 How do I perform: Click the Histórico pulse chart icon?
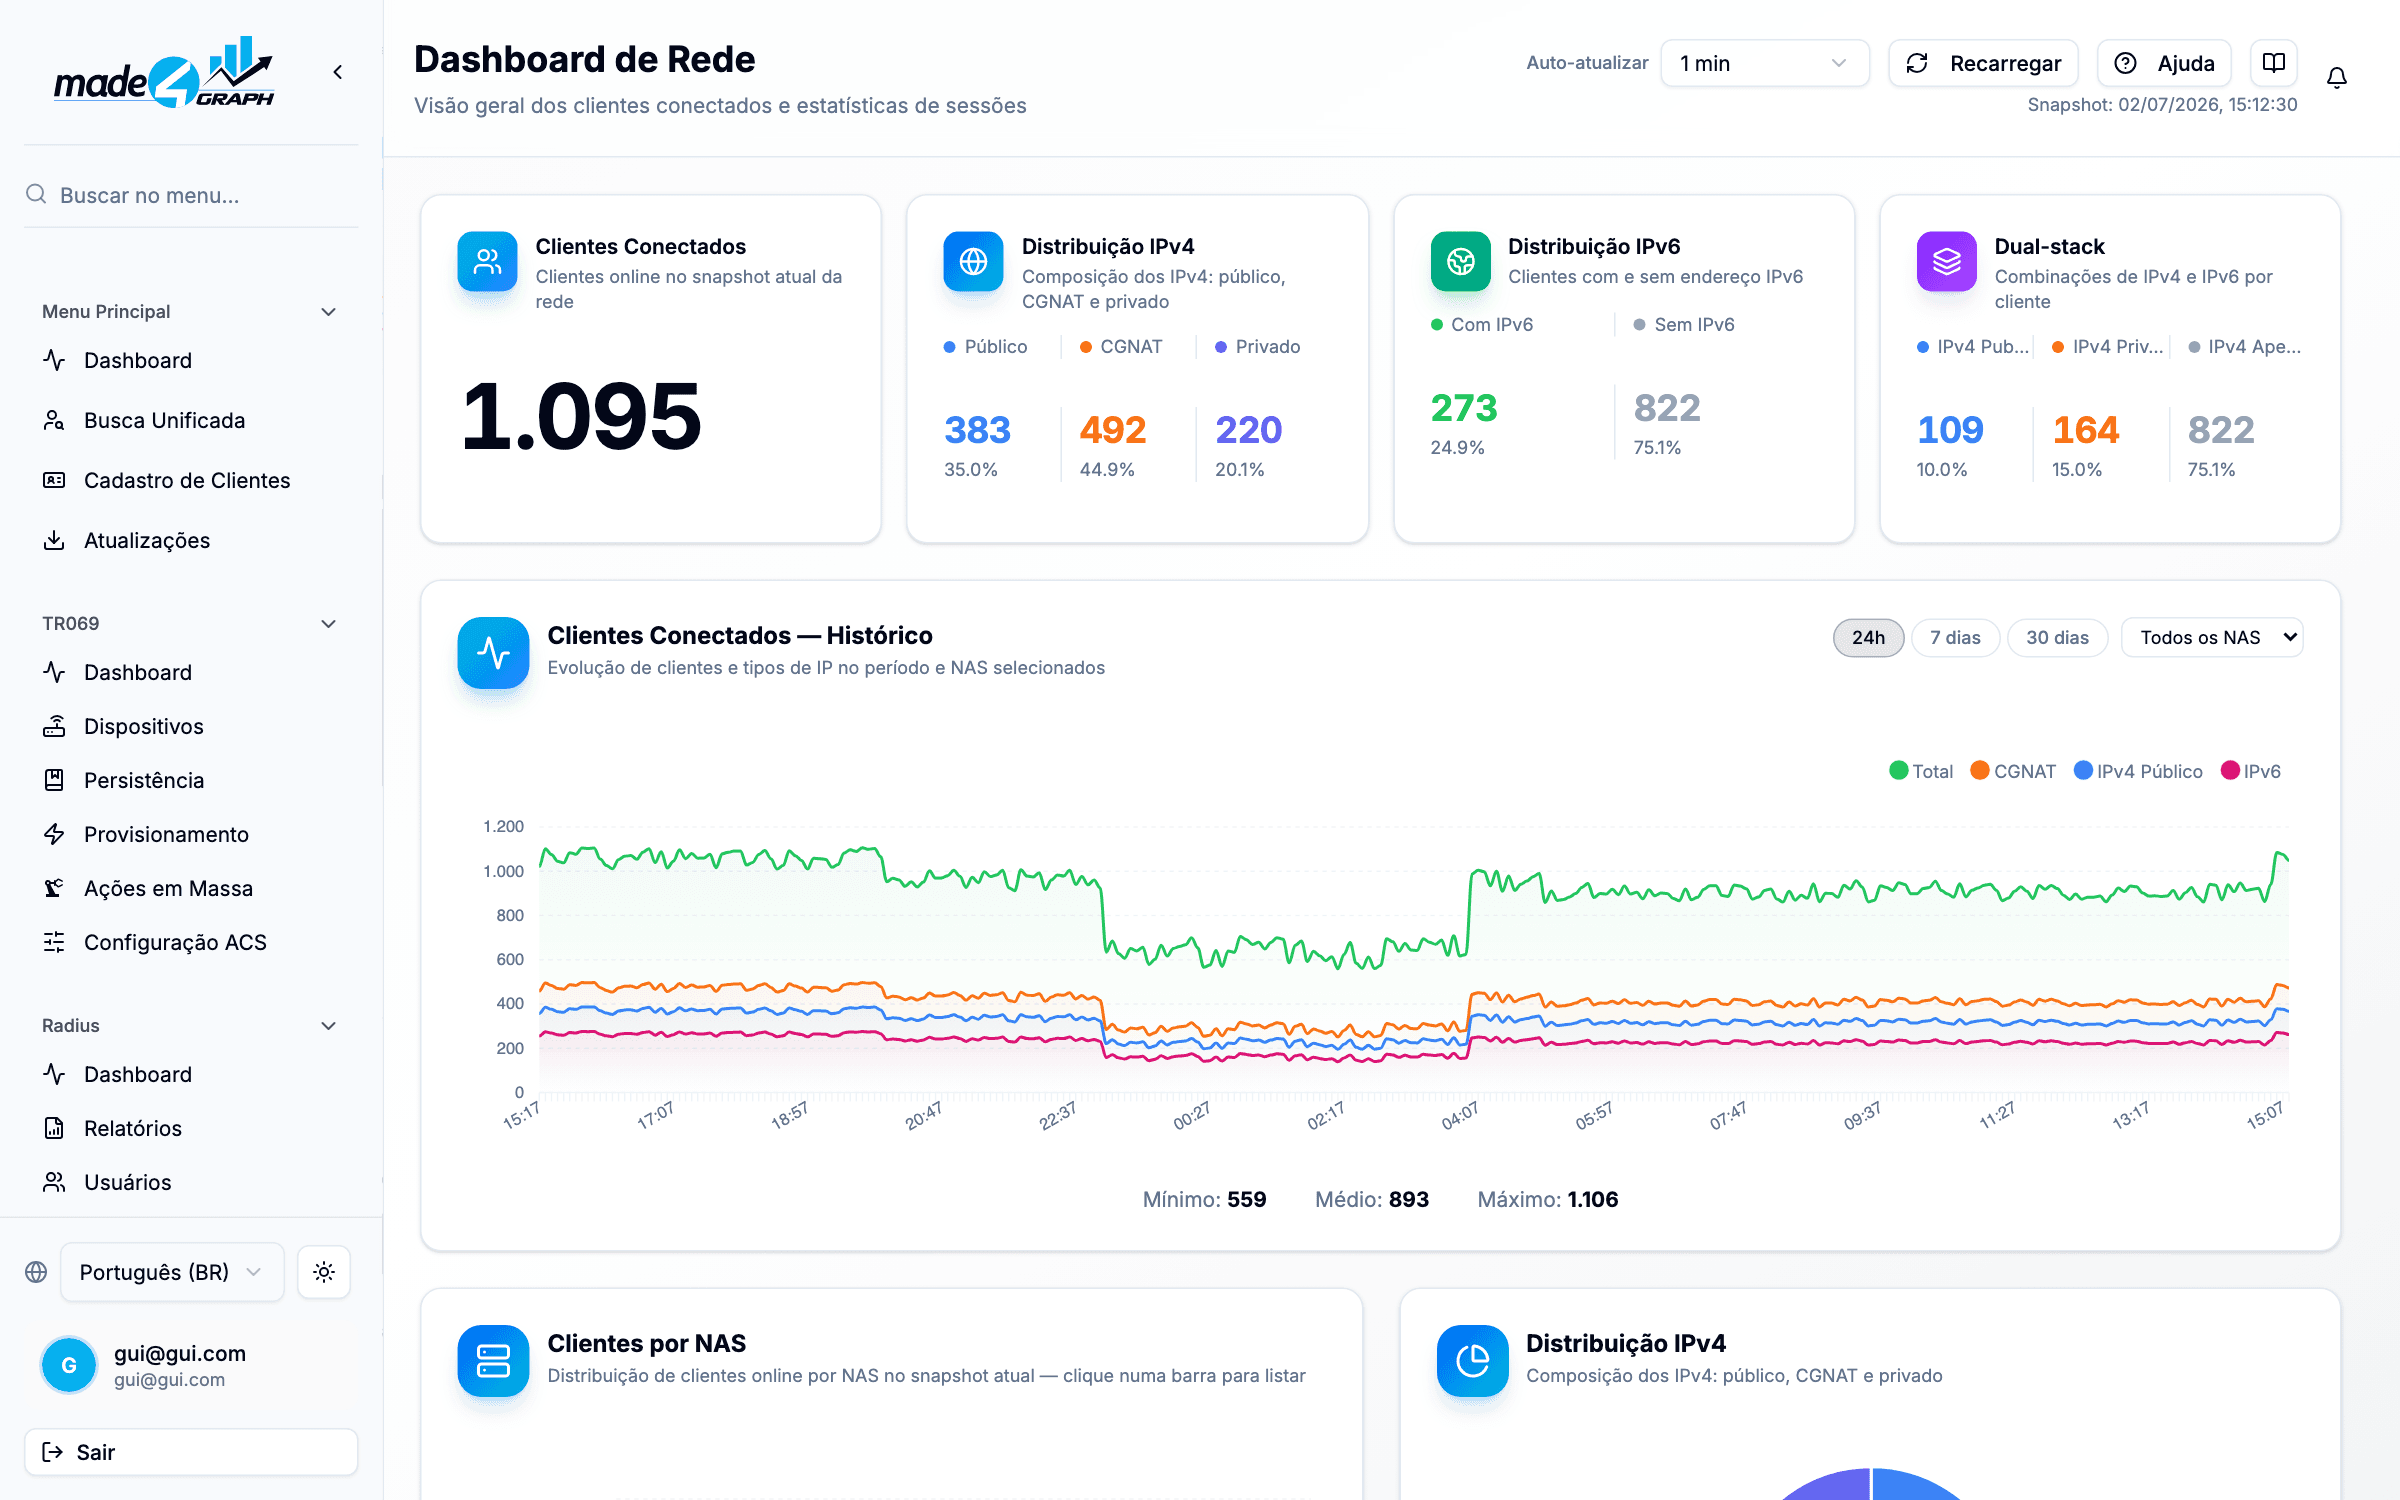point(493,653)
